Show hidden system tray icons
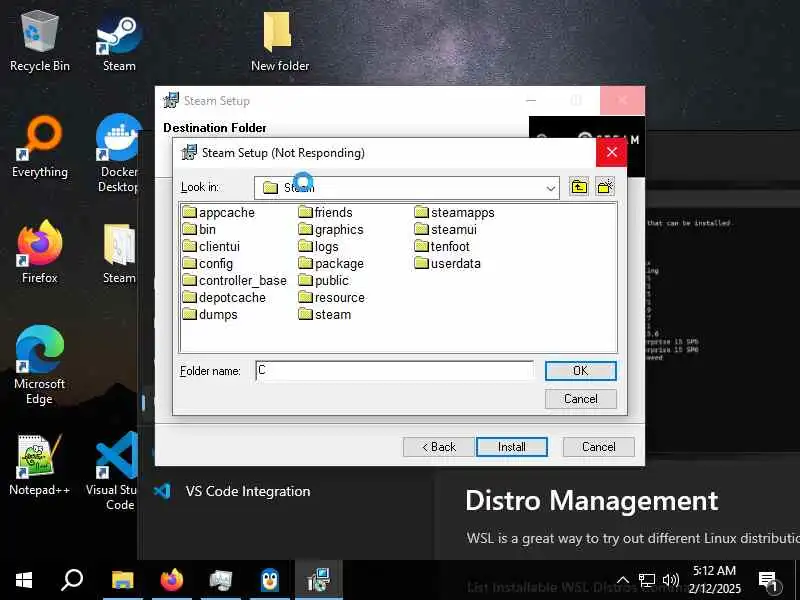800x600 pixels. [623, 580]
